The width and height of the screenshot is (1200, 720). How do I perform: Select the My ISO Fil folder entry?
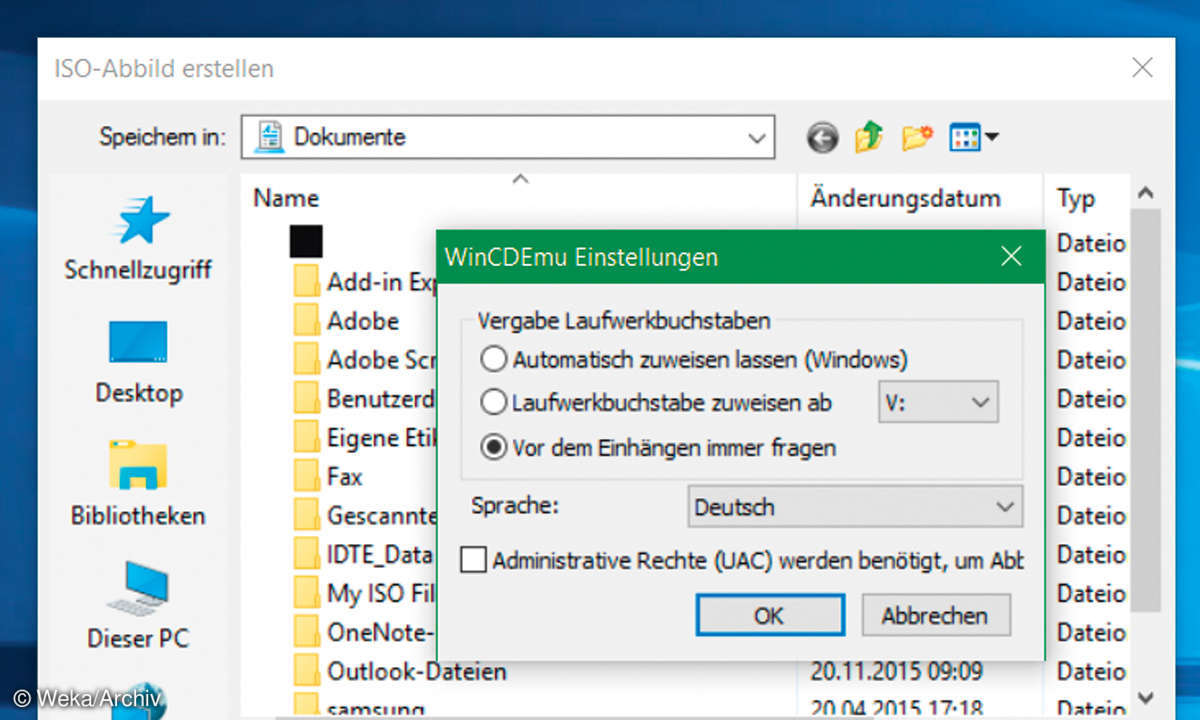coord(365,593)
